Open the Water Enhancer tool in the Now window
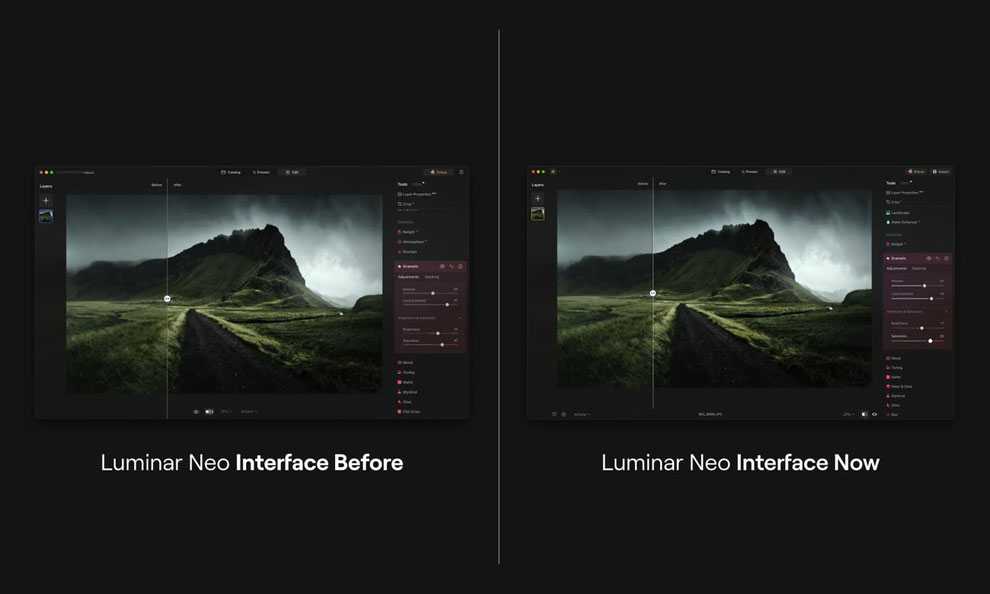Screen dimensions: 990x594 point(903,222)
